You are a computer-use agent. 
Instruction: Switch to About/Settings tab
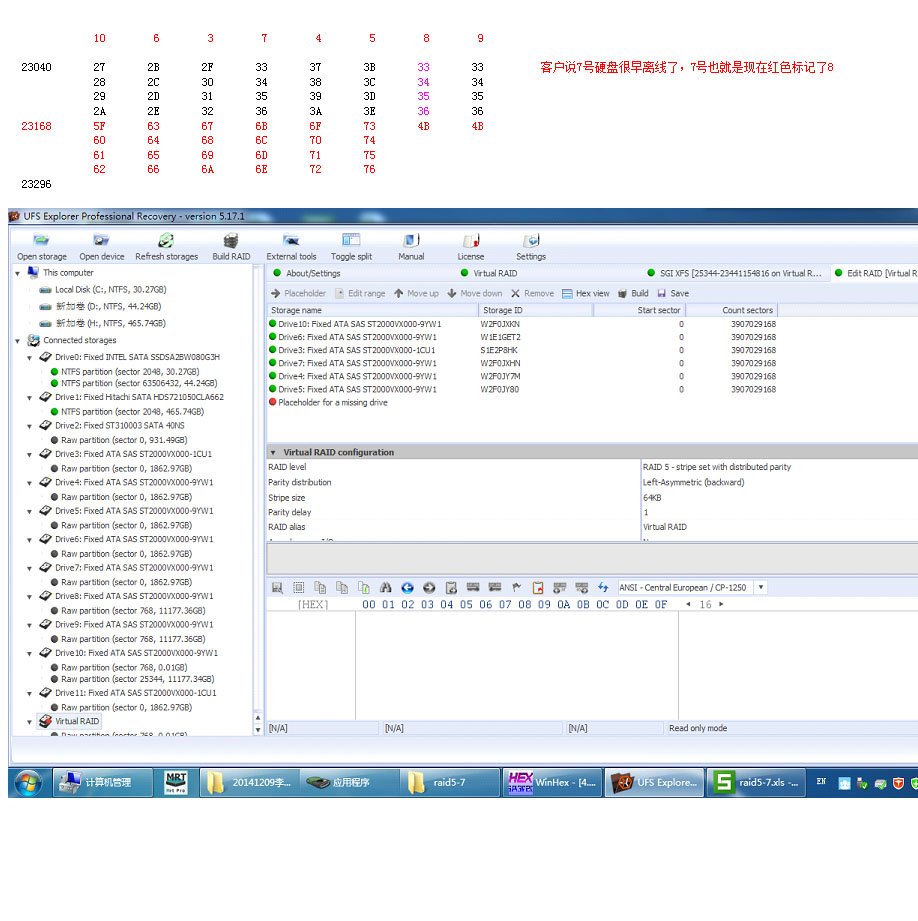(307, 273)
